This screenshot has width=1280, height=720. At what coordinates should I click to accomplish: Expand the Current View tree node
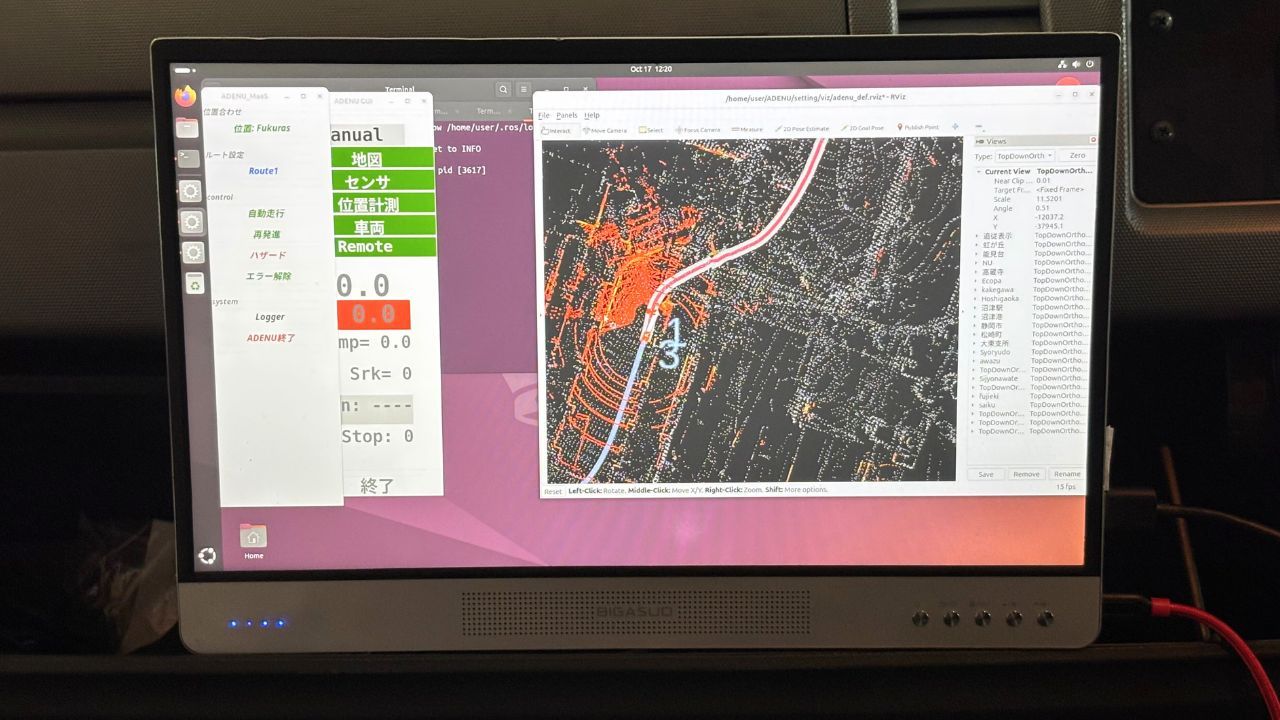coord(978,172)
